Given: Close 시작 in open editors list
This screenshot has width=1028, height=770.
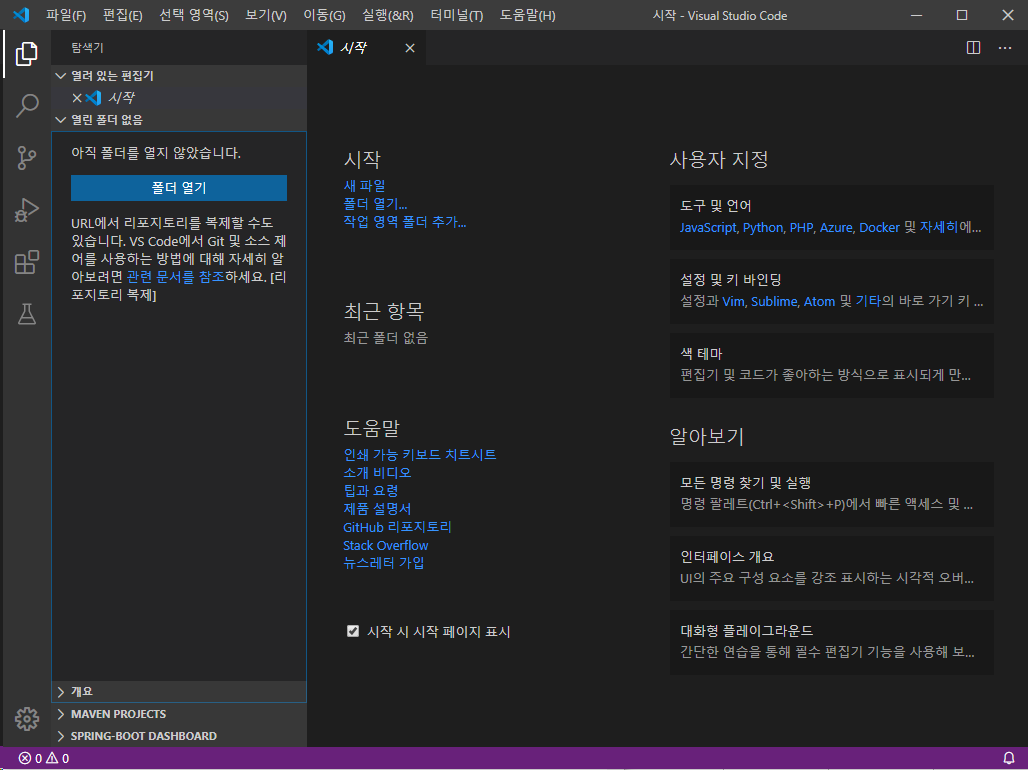Looking at the screenshot, I should tap(76, 98).
